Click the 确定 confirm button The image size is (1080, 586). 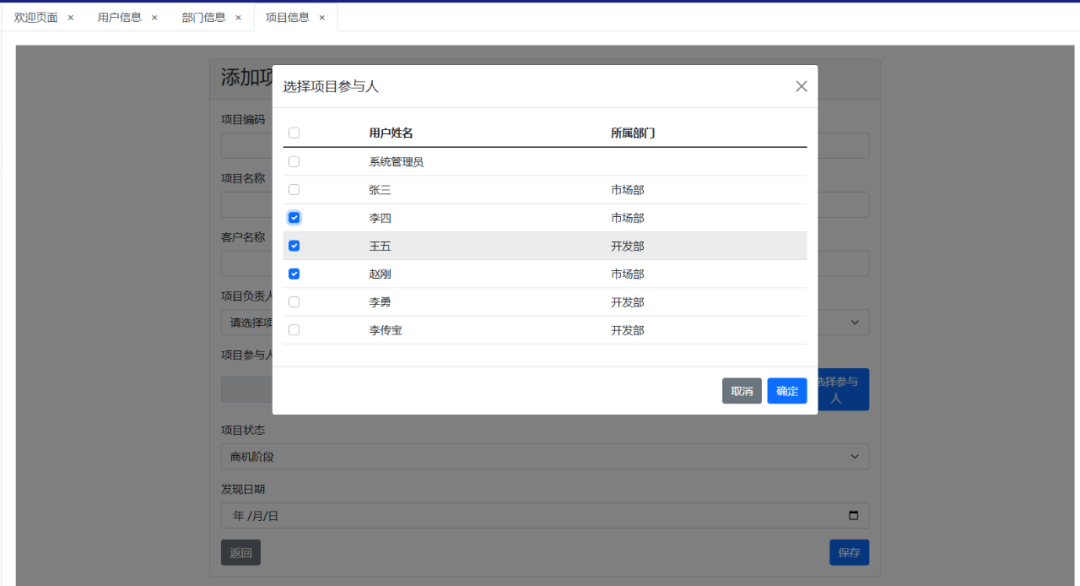(786, 390)
